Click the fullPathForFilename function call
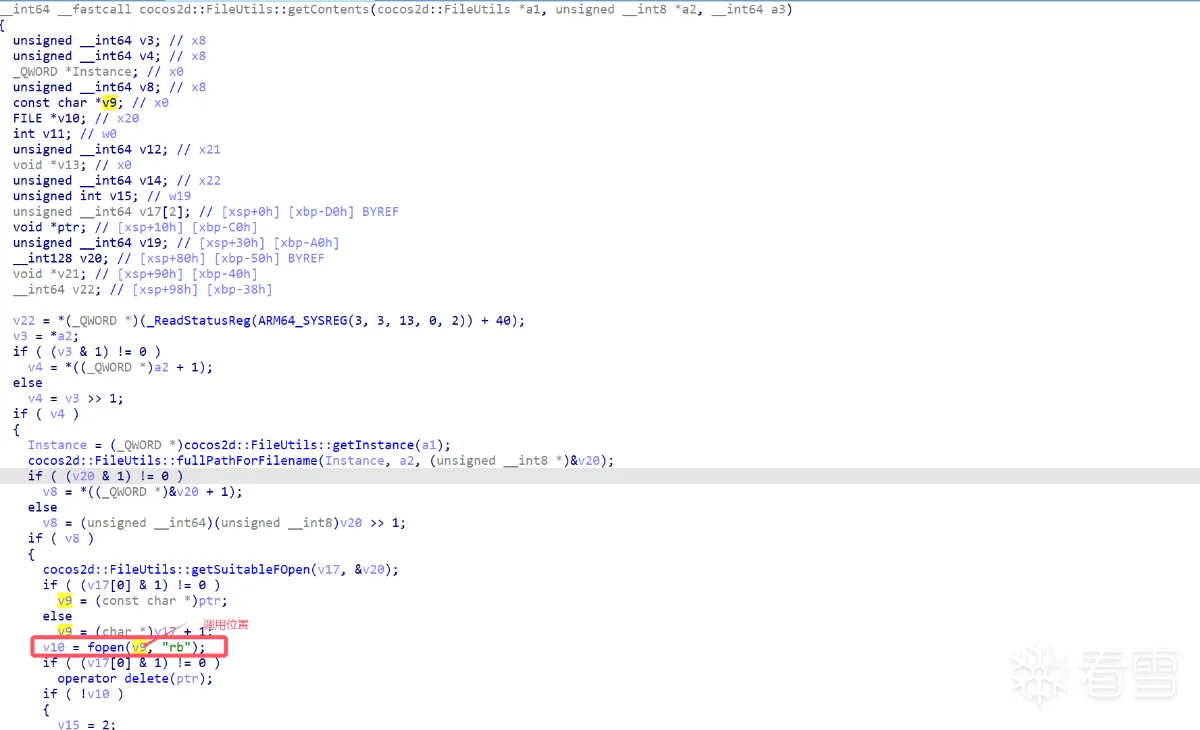Screen dimensions: 1200x730 click(321, 461)
